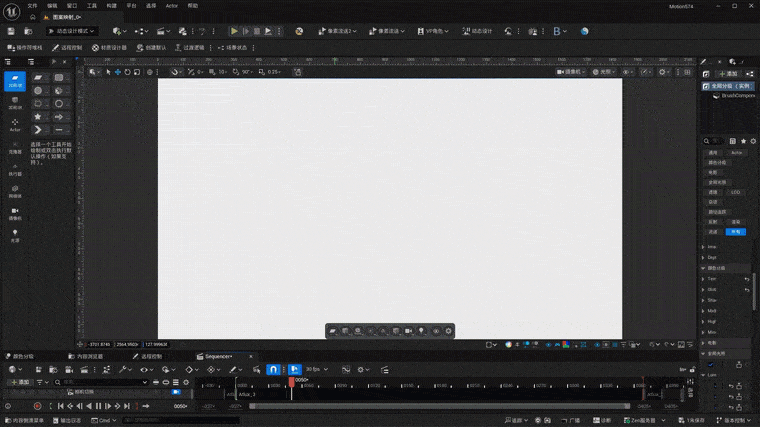The width and height of the screenshot is (760, 427).
Task: Click the Sequencer track search field
Action: coord(101,382)
